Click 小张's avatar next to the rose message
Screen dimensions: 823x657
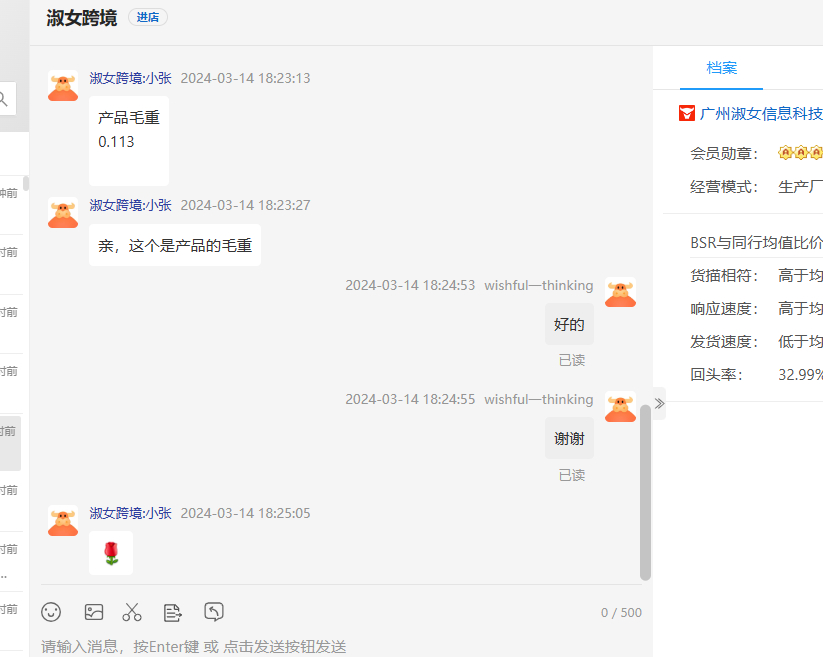[63, 520]
